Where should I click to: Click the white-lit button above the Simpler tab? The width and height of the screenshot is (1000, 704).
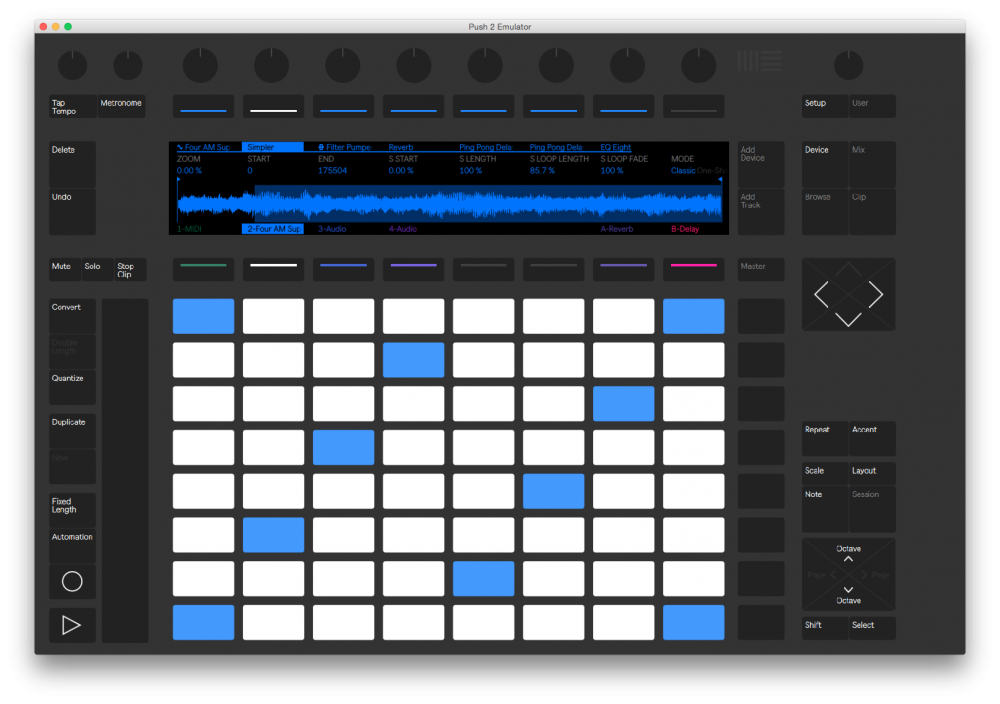tap(274, 106)
